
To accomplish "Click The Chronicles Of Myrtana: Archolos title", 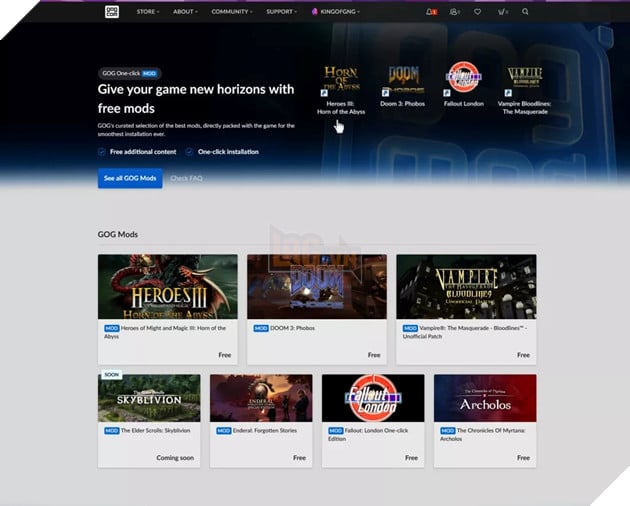I will (x=483, y=434).
